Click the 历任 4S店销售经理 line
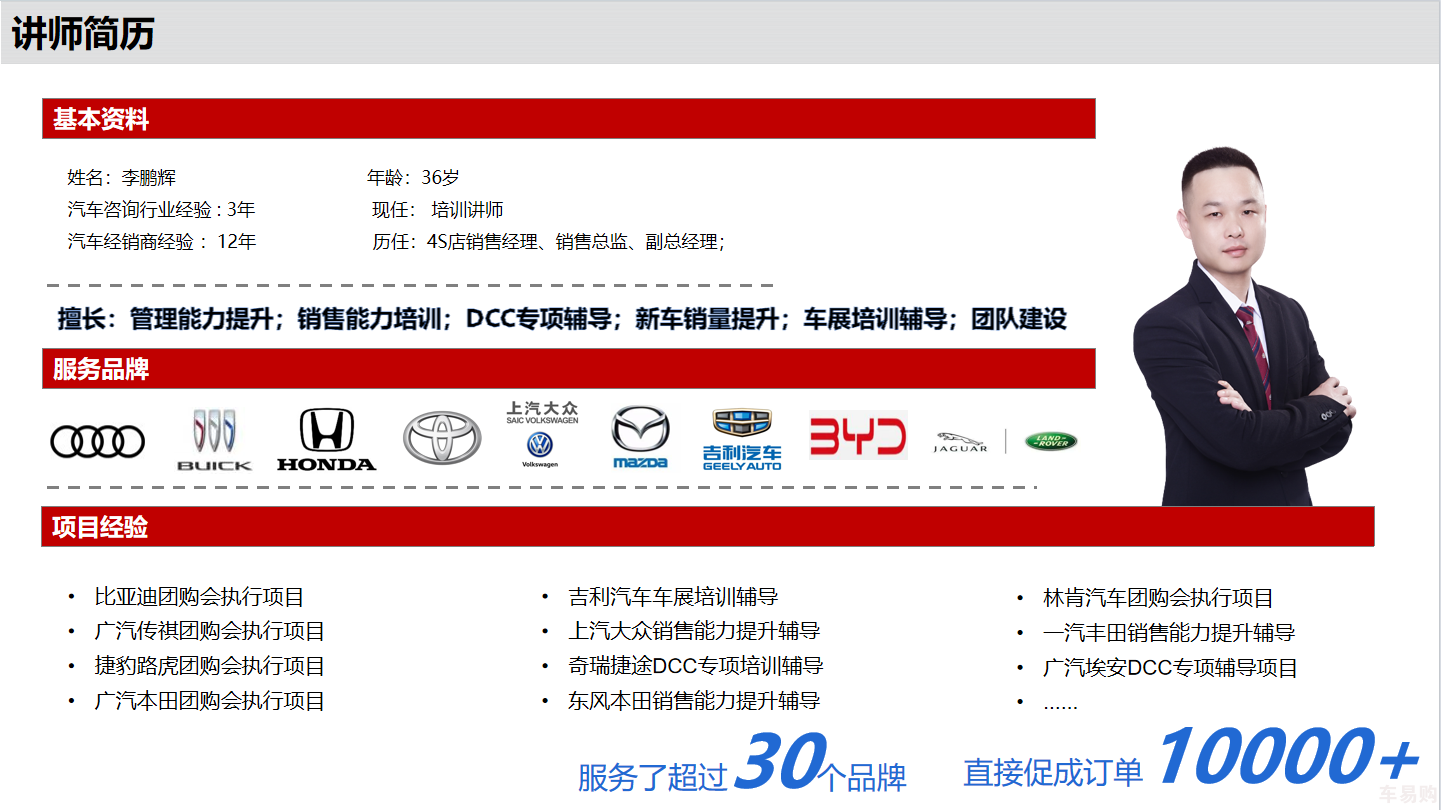 click(548, 242)
